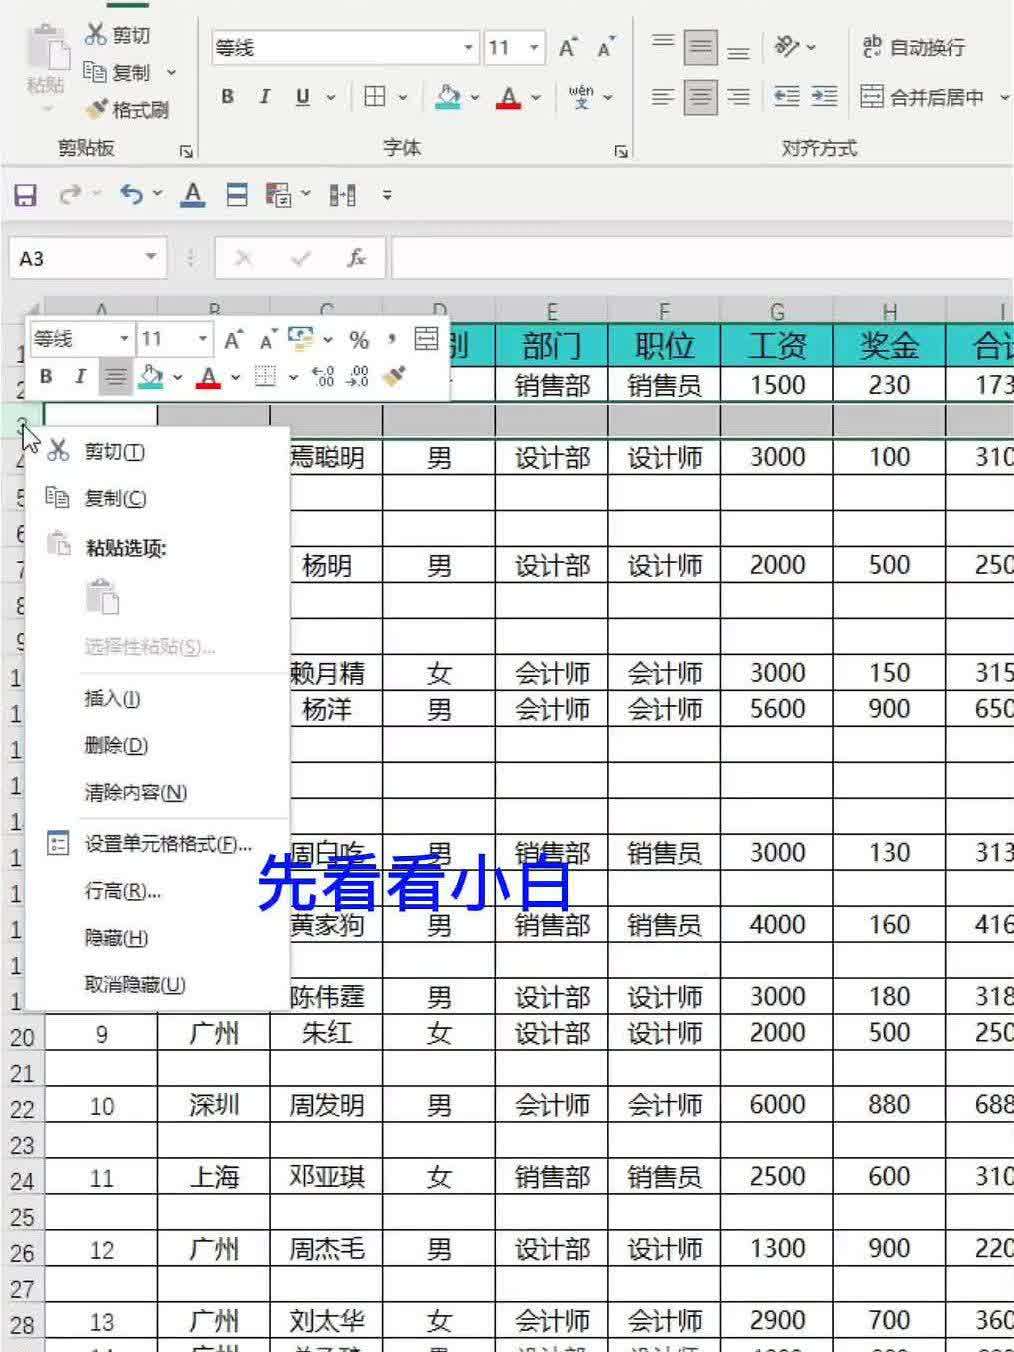Open the font size dropdown showing 11

click(x=535, y=47)
